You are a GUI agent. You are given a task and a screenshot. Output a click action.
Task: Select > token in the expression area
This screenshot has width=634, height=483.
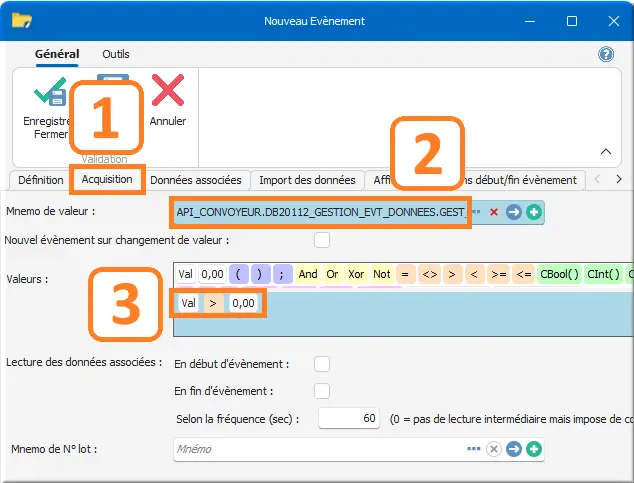pos(213,303)
